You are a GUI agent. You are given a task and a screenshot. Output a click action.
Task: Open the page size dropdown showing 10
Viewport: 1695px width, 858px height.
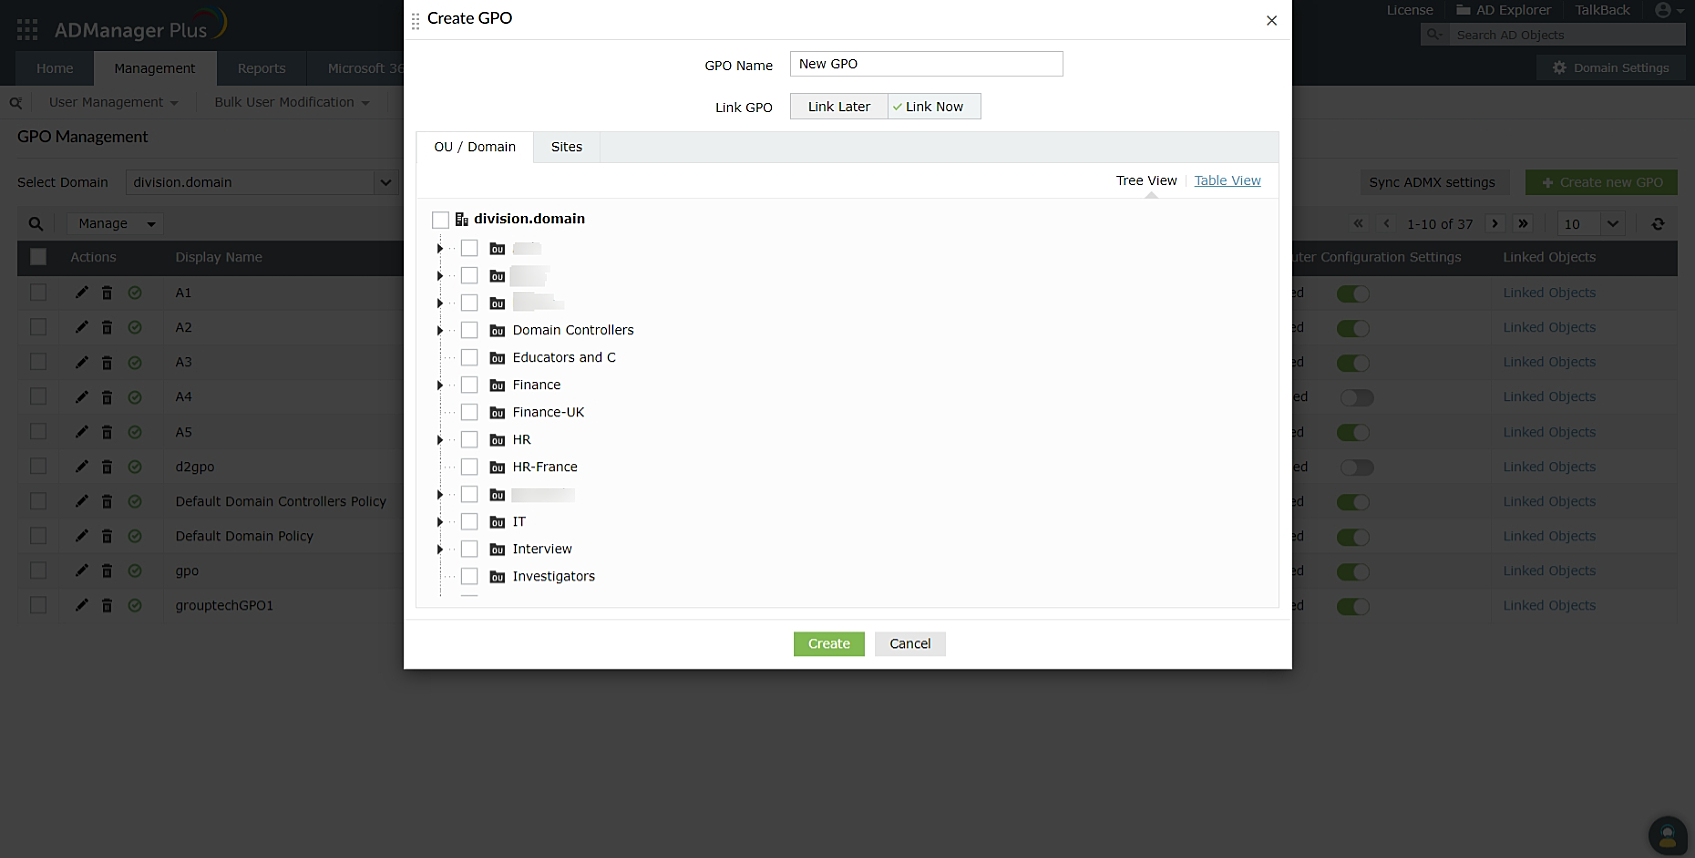point(1591,224)
